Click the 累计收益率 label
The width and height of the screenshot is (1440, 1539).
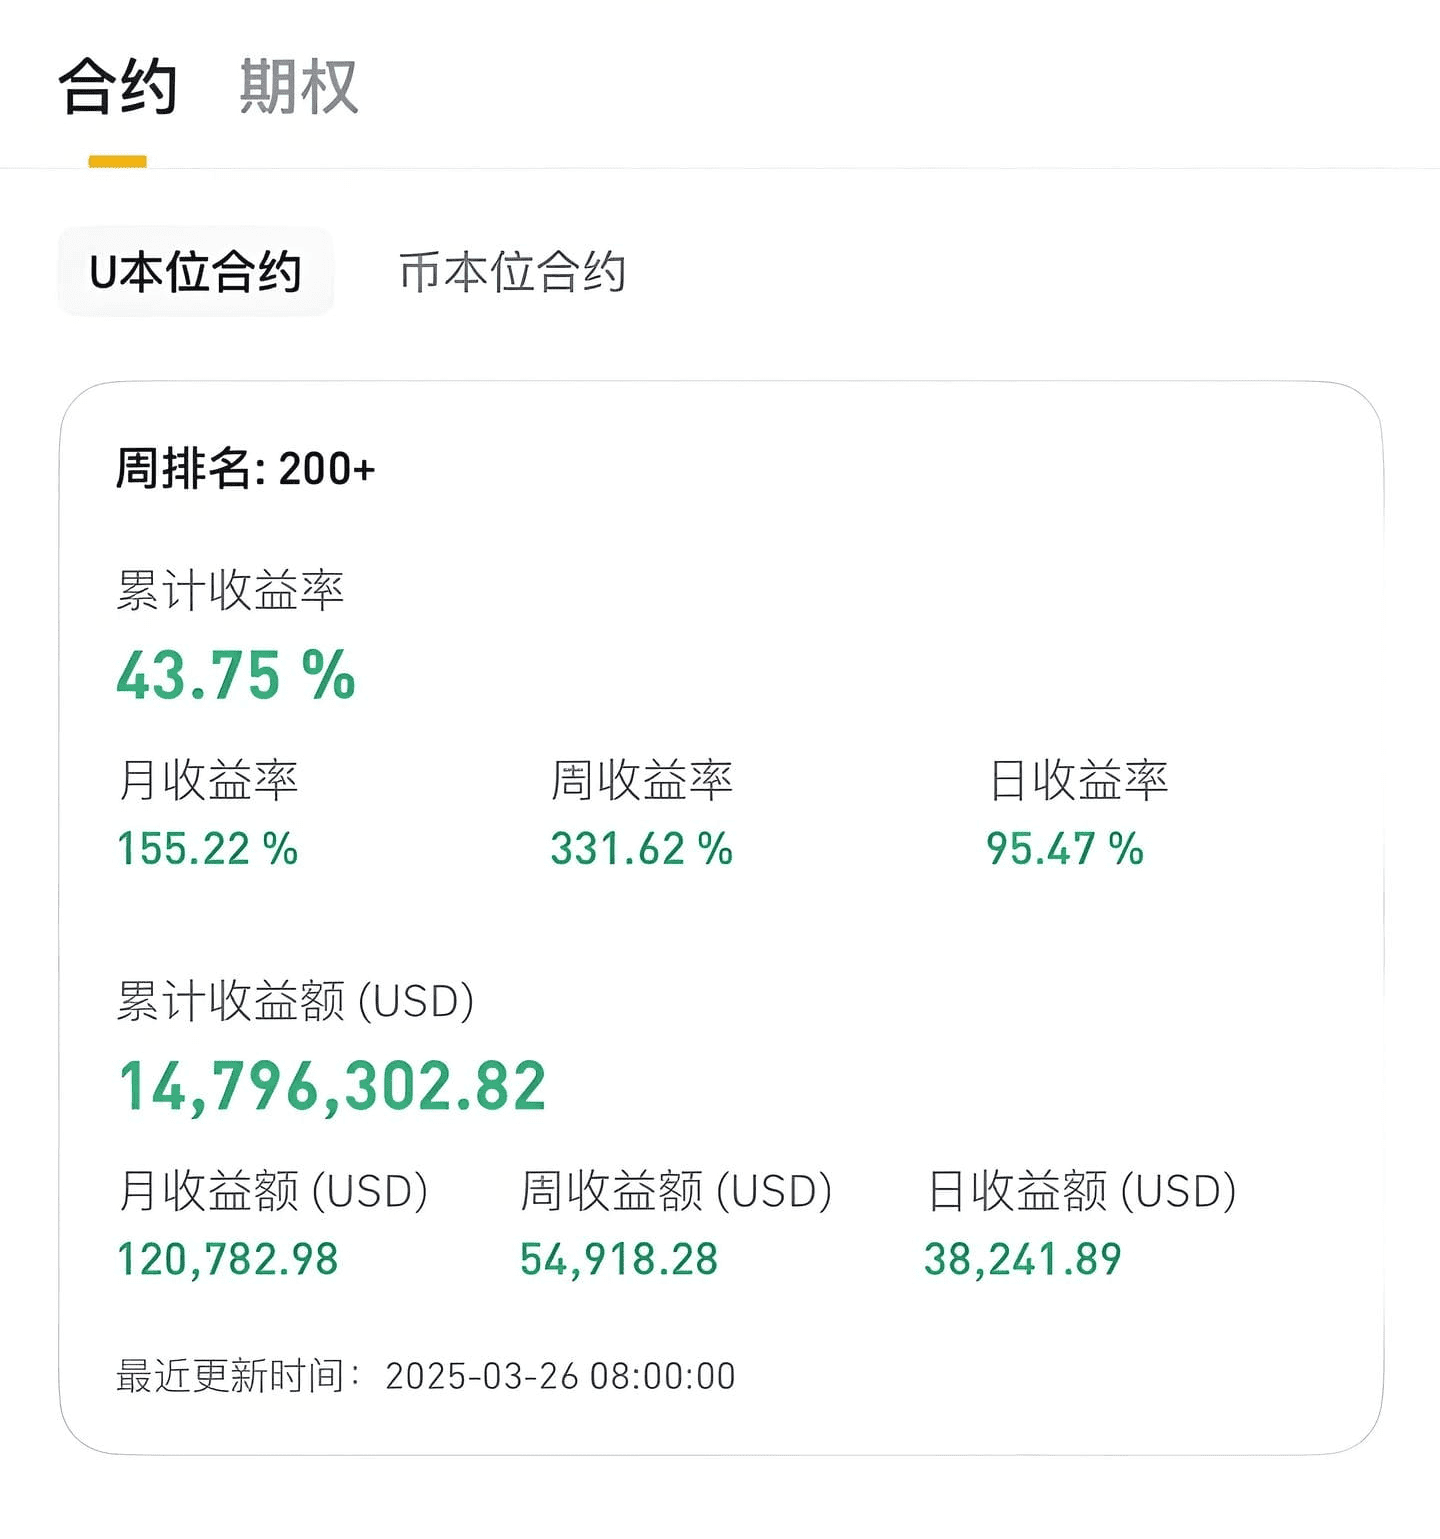[230, 590]
